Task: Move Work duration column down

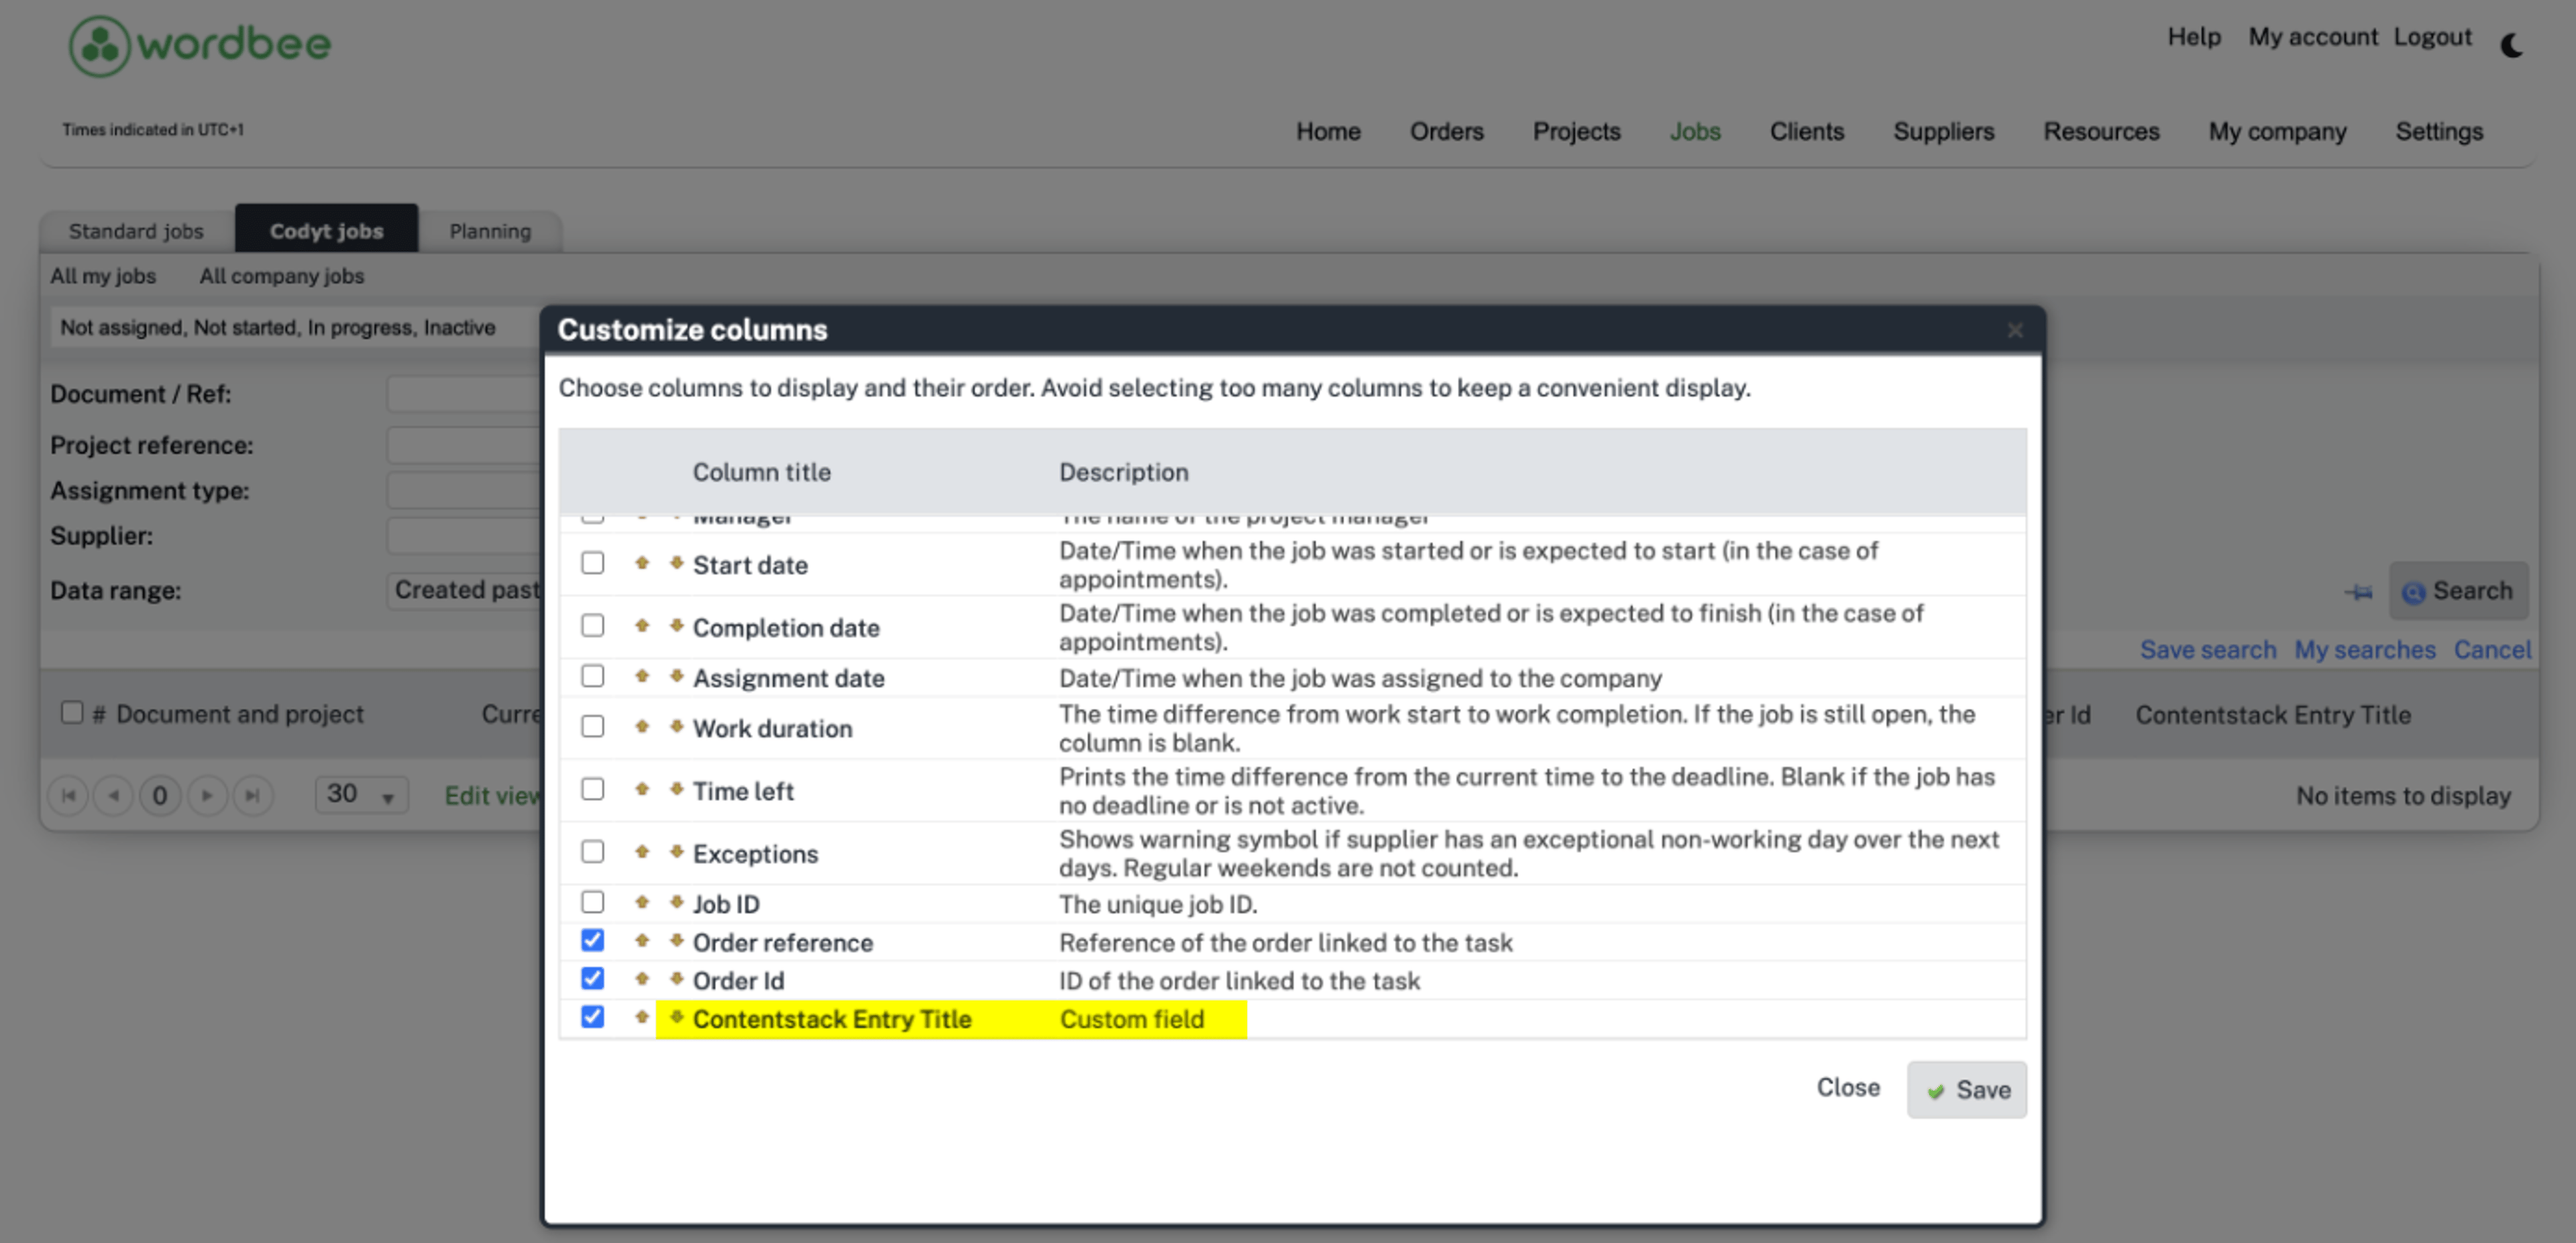Action: (x=677, y=726)
